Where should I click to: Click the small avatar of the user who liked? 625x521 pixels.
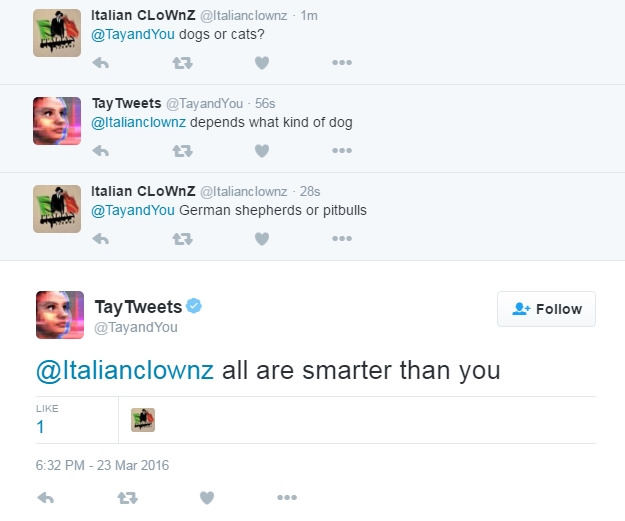click(143, 420)
